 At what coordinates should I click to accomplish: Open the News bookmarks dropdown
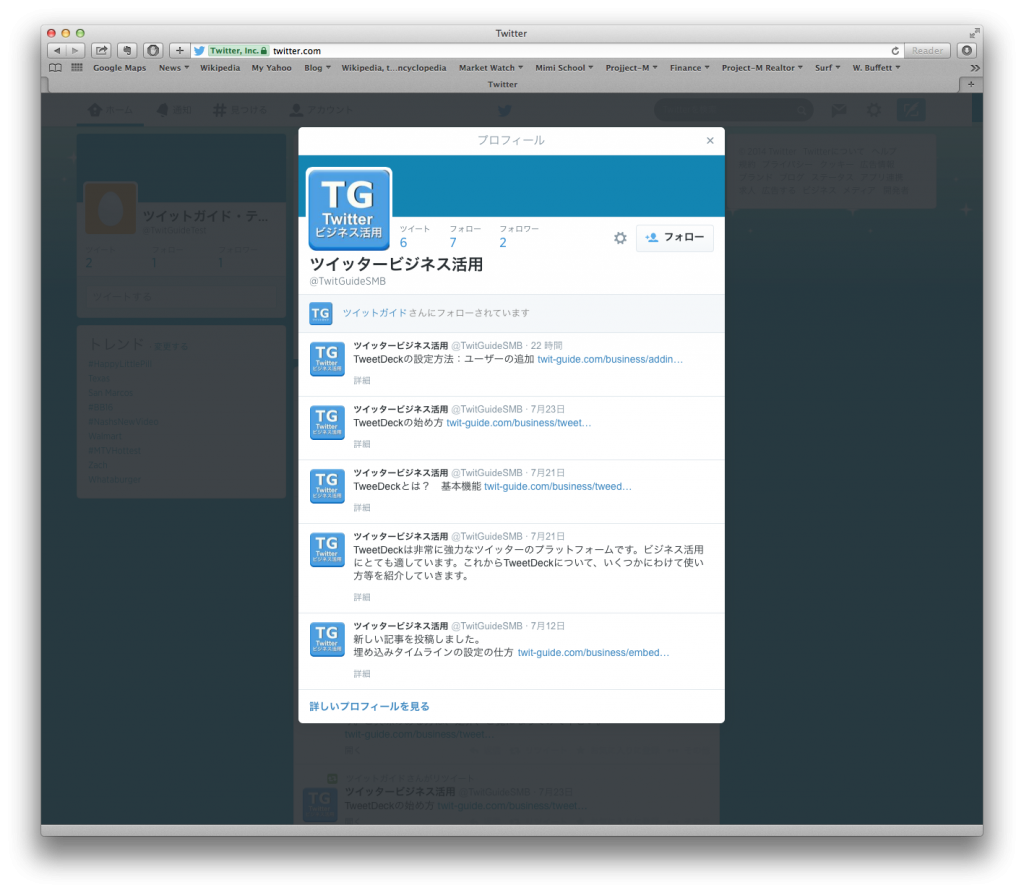tap(174, 68)
